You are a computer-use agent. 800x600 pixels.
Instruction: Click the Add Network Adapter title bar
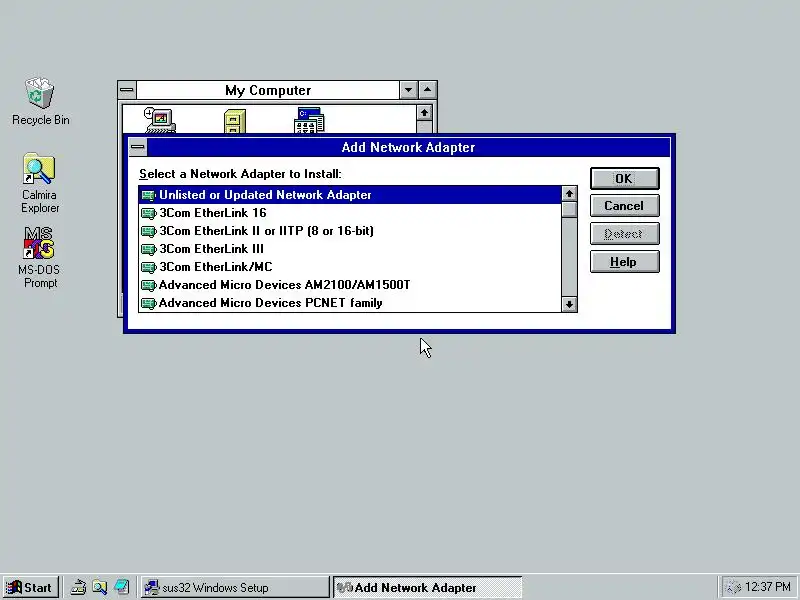[408, 147]
